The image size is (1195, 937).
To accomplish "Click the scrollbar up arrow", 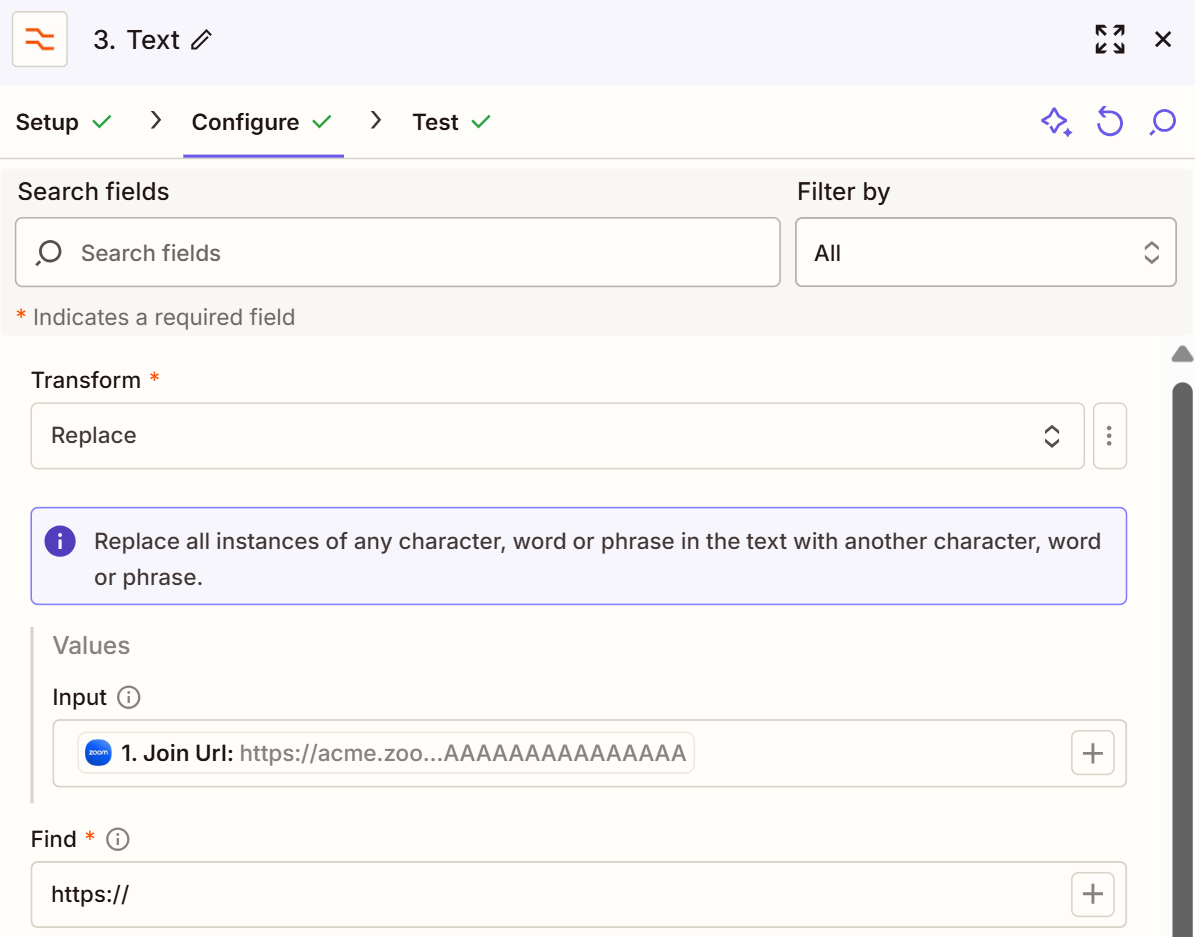I will point(1182,354).
